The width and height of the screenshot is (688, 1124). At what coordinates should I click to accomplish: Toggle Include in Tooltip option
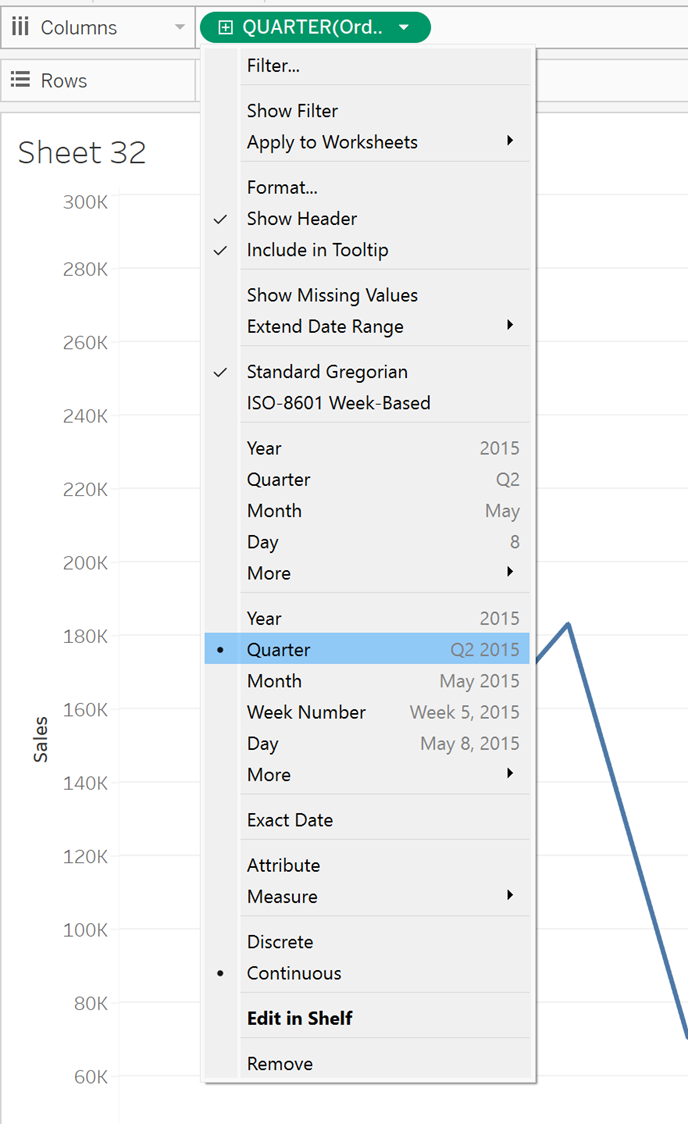coord(317,250)
